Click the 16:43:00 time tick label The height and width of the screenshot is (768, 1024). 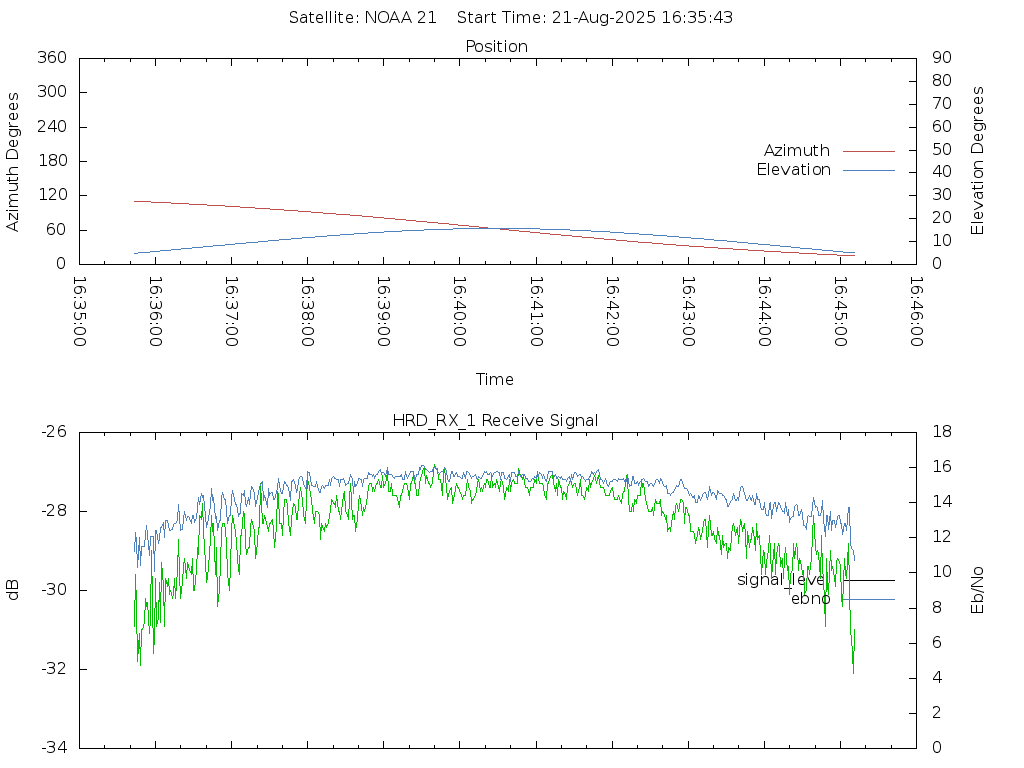(688, 312)
